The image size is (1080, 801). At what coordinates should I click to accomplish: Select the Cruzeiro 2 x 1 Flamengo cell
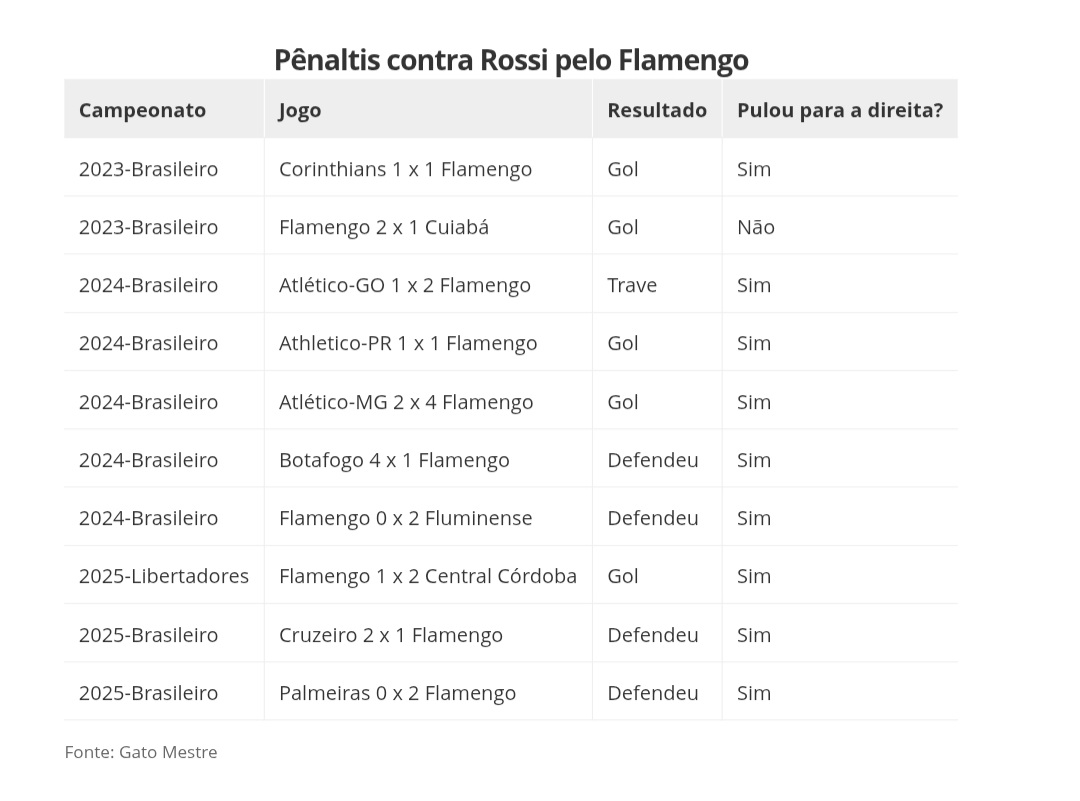pyautogui.click(x=428, y=634)
